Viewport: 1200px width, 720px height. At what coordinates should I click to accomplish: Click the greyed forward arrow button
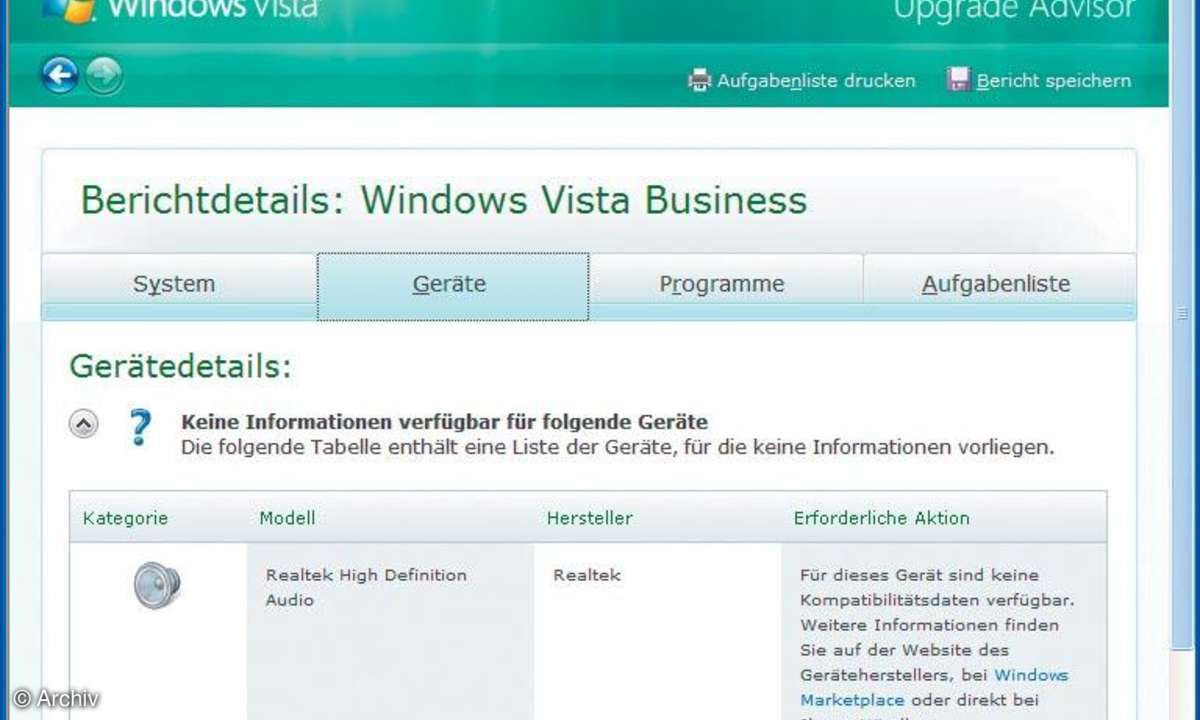click(103, 76)
